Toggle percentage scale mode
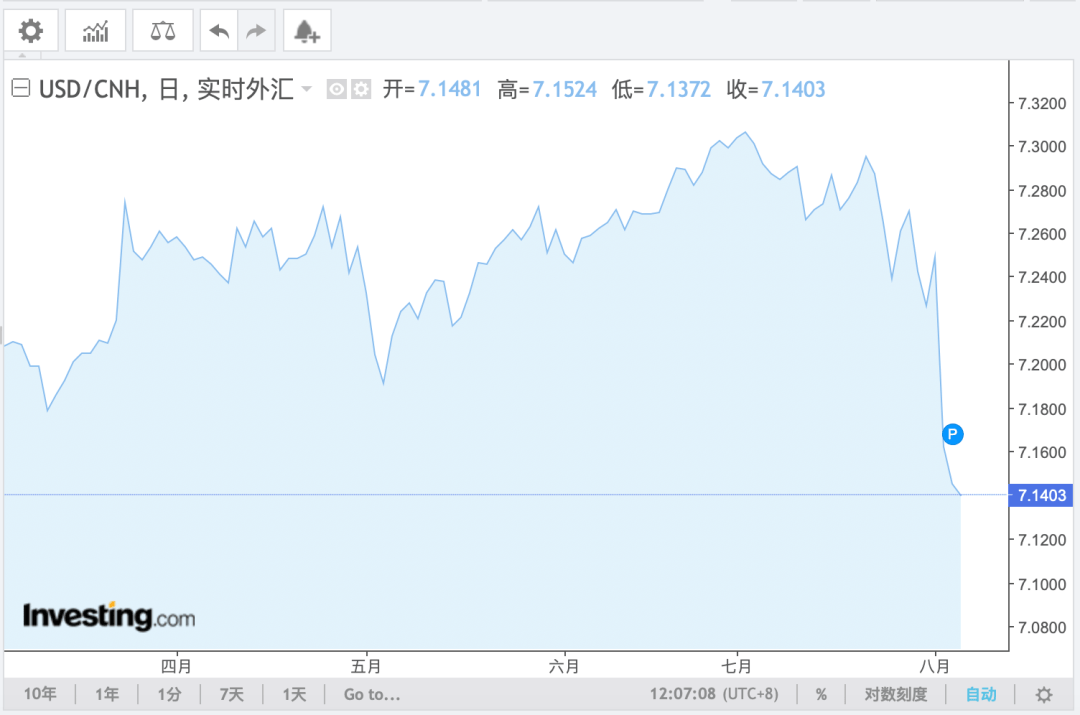 pos(821,695)
